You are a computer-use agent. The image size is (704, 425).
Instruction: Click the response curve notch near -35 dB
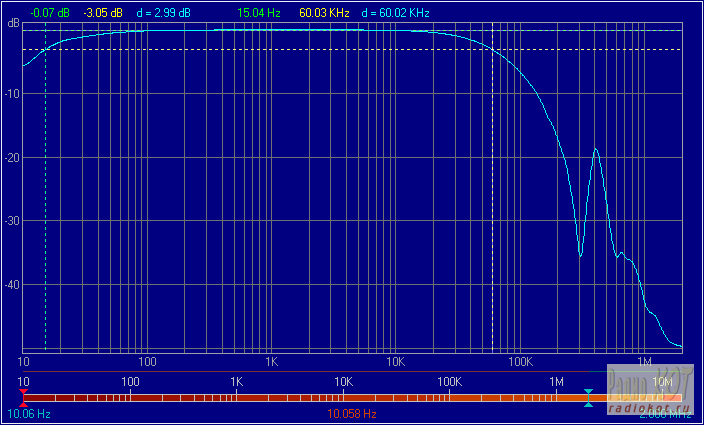pos(581,256)
